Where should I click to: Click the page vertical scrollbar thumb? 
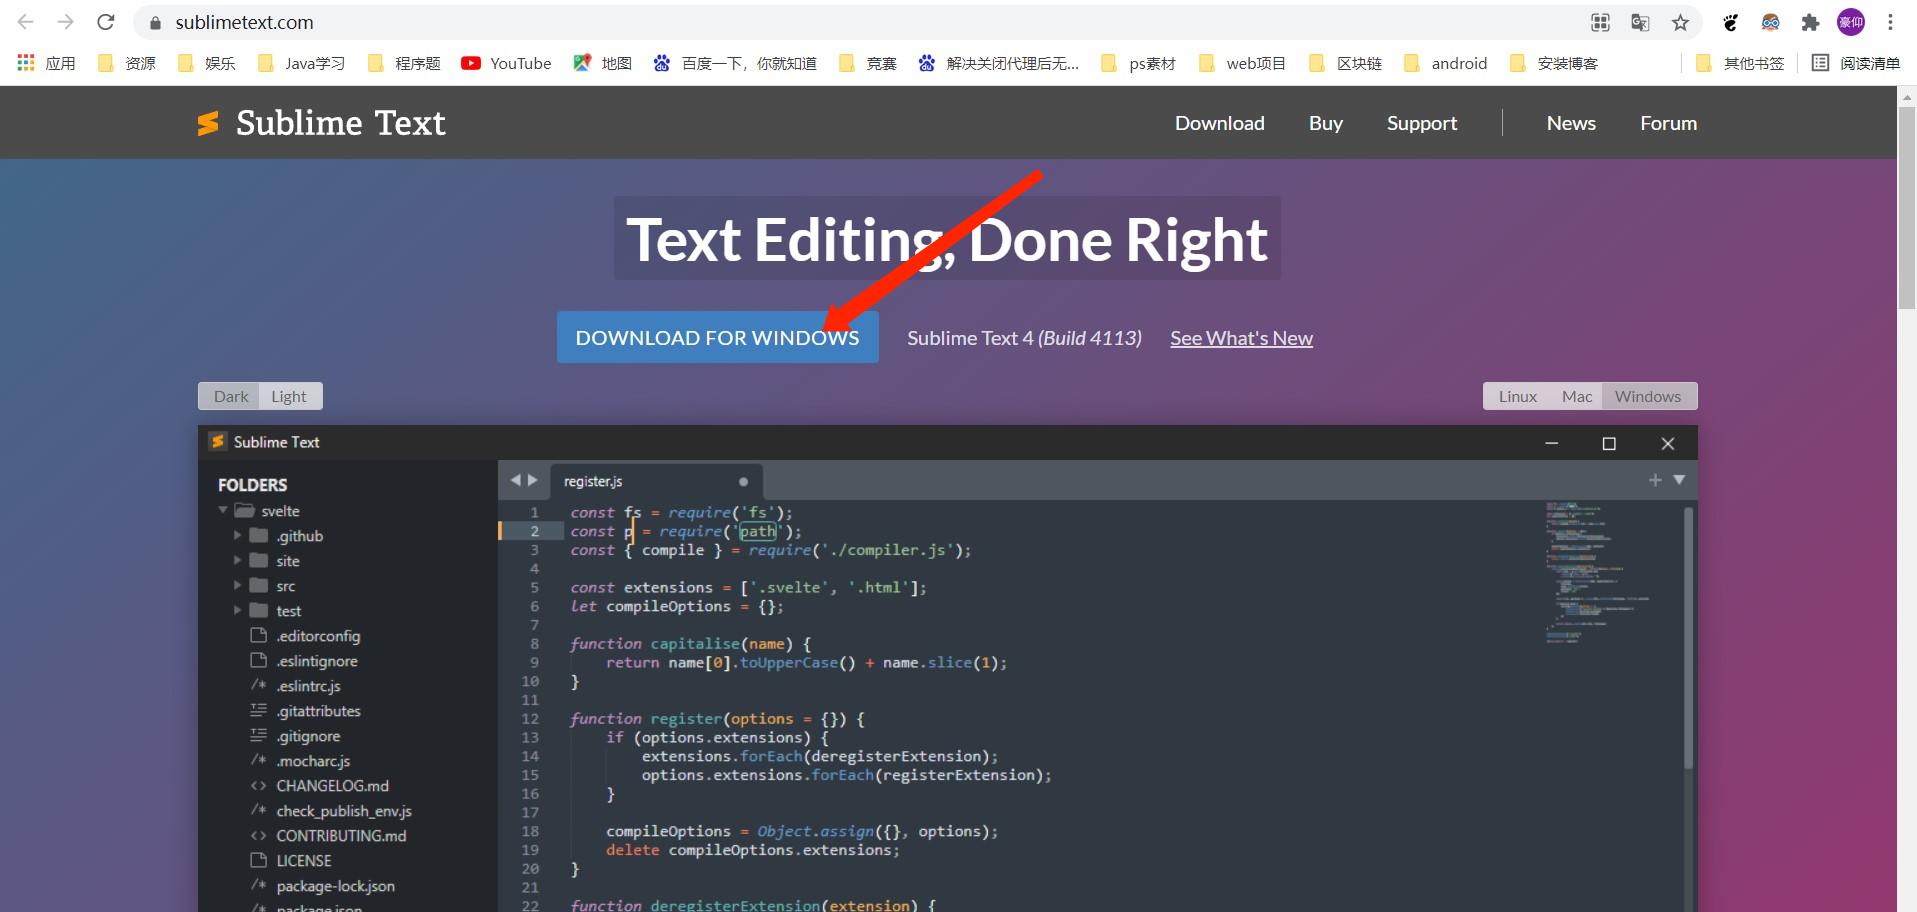[1907, 208]
